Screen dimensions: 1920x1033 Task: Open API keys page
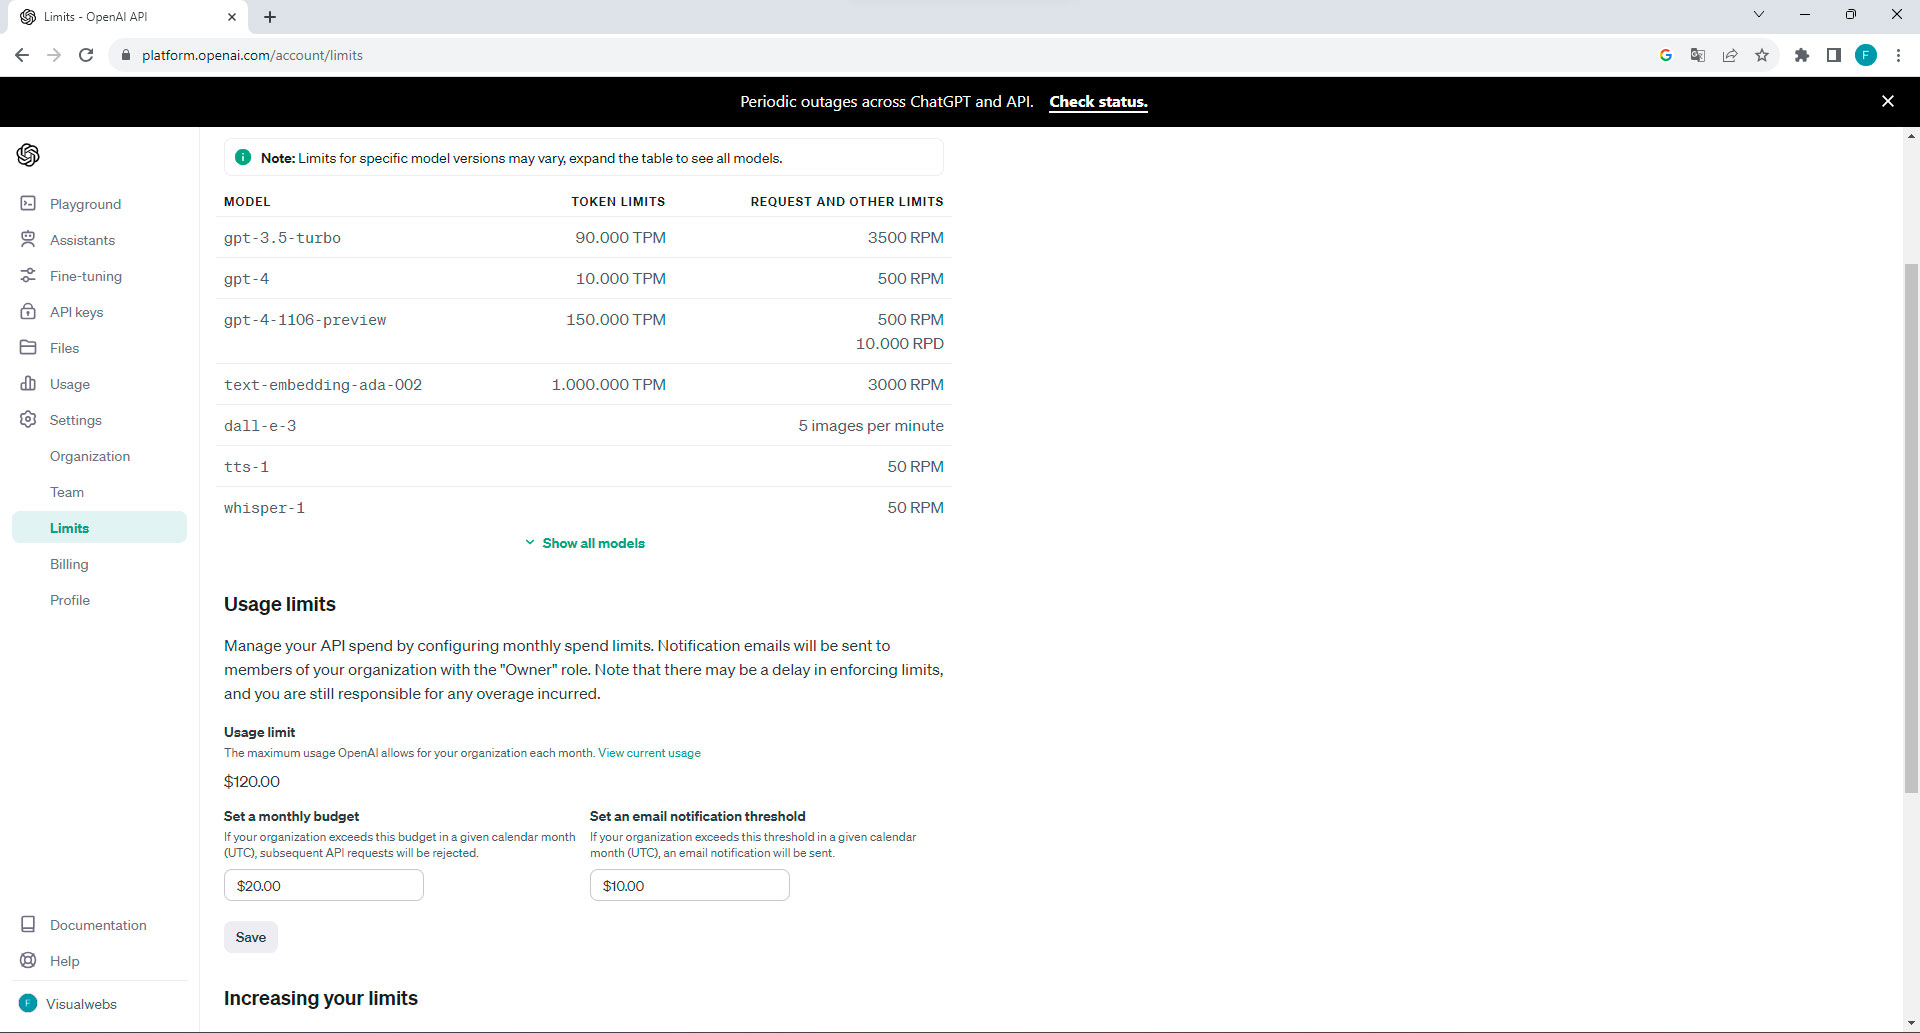[x=76, y=312]
